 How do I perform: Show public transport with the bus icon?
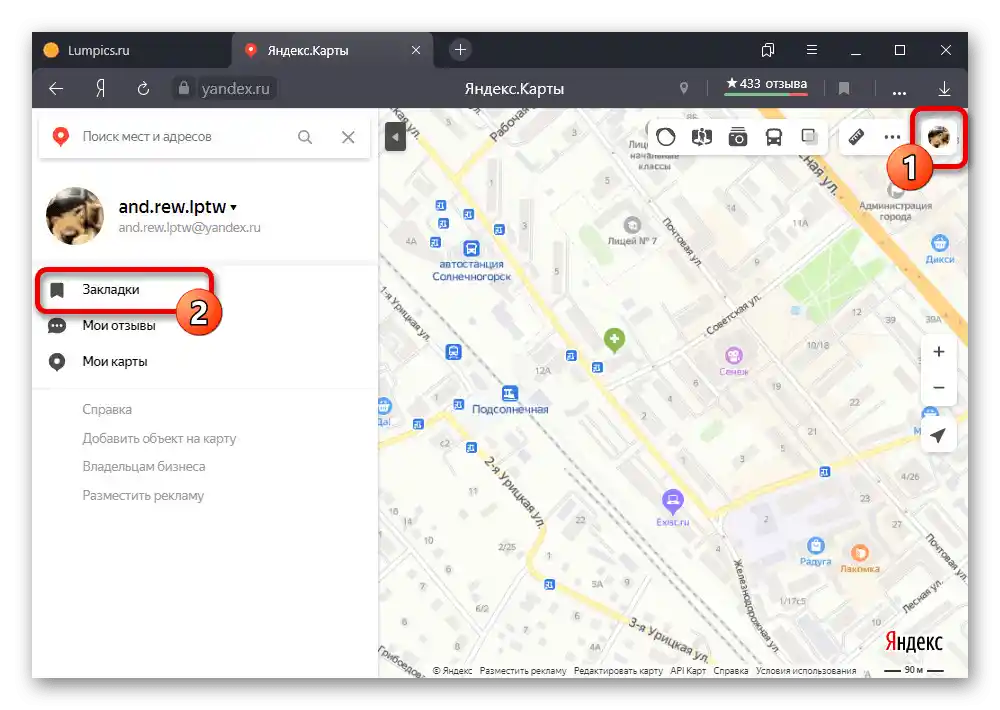pos(774,137)
